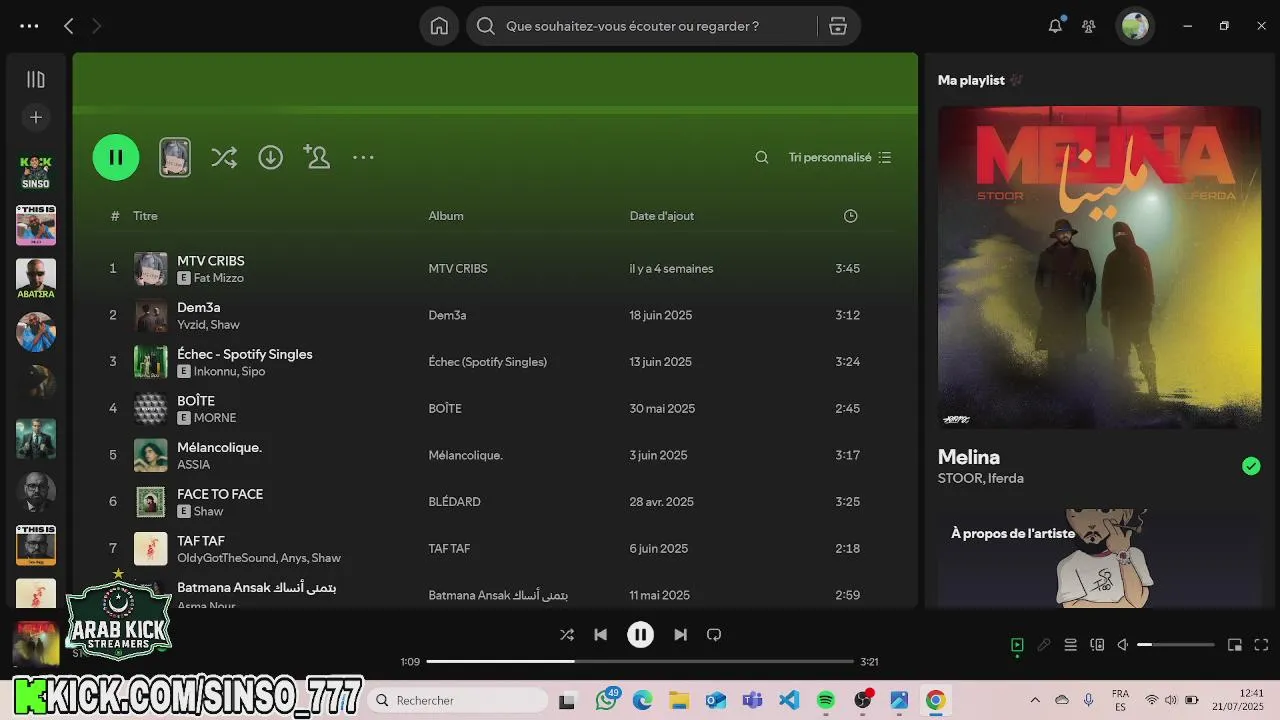
Task: Seek within the song progress bar
Action: coord(640,661)
